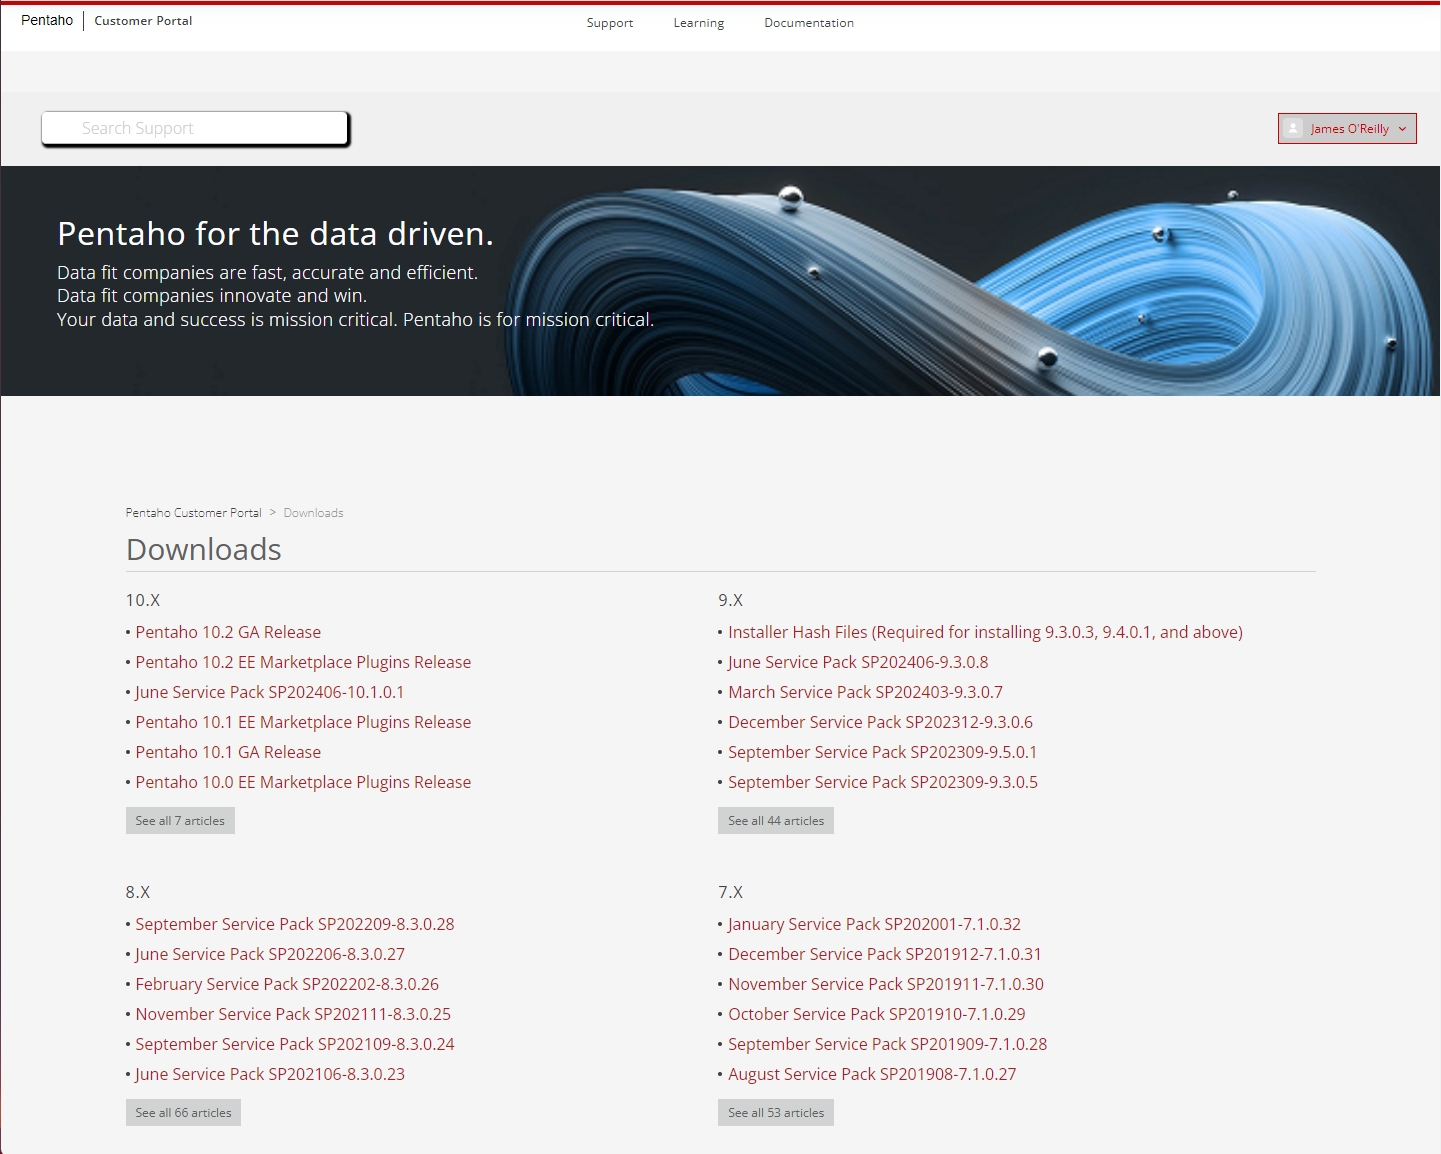The width and height of the screenshot is (1441, 1154).
Task: Open the Support menu item
Action: pos(609,23)
